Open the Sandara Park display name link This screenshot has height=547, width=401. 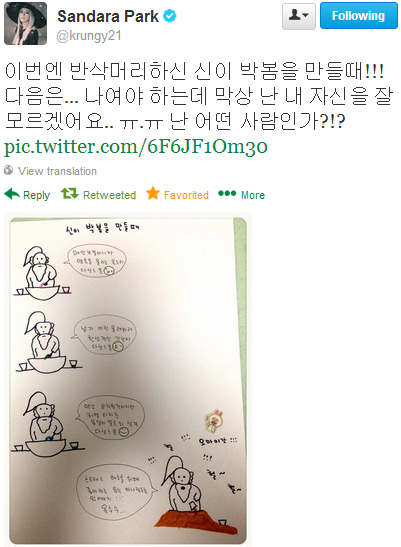coord(108,16)
